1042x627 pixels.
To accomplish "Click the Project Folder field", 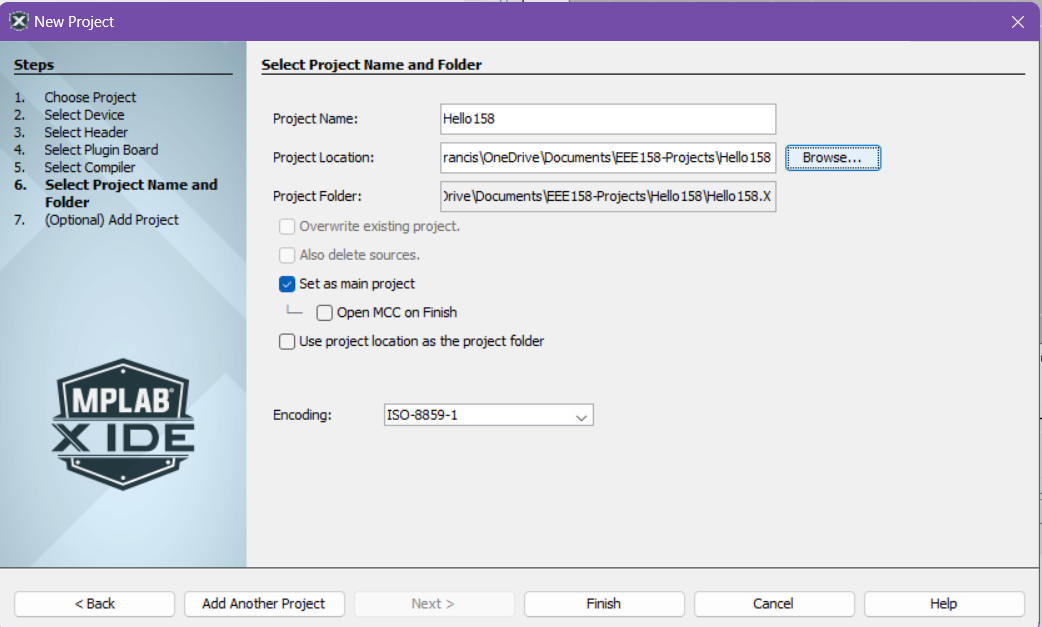I will (x=608, y=197).
